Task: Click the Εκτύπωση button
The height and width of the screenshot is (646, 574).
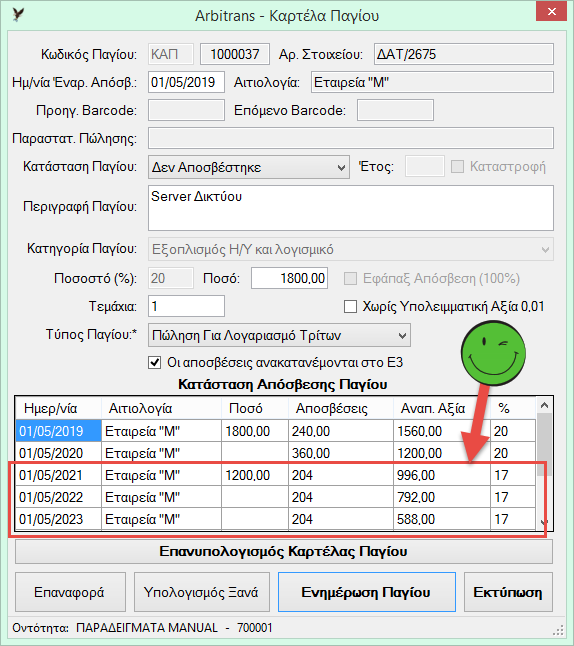Action: point(508,592)
